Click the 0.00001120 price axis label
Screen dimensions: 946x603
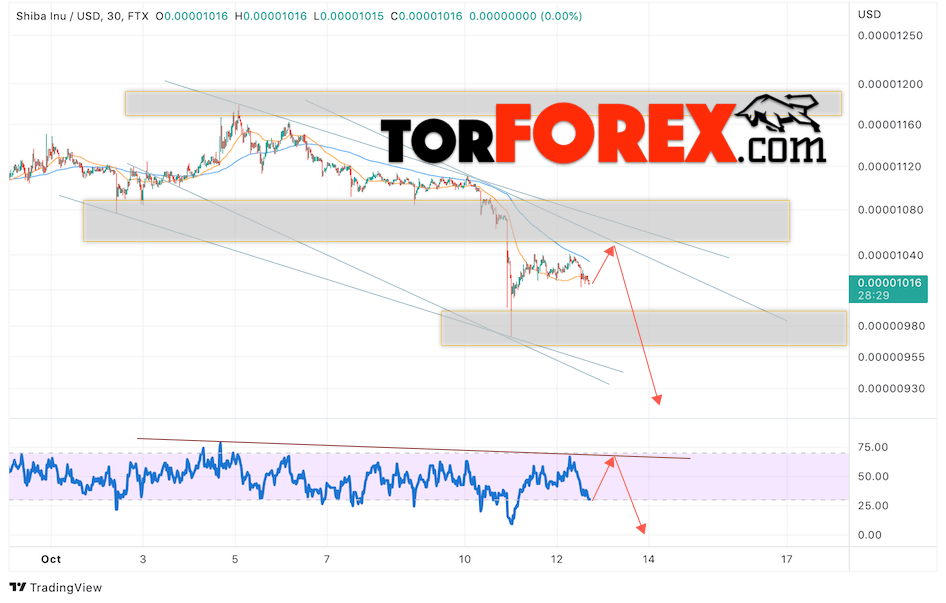[890, 167]
